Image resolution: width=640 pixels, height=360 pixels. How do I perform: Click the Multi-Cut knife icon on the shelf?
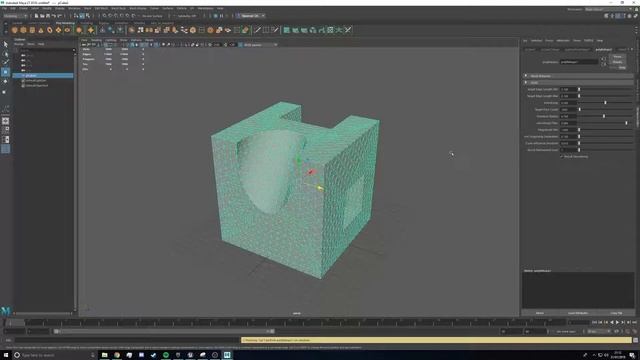click(x=258, y=30)
